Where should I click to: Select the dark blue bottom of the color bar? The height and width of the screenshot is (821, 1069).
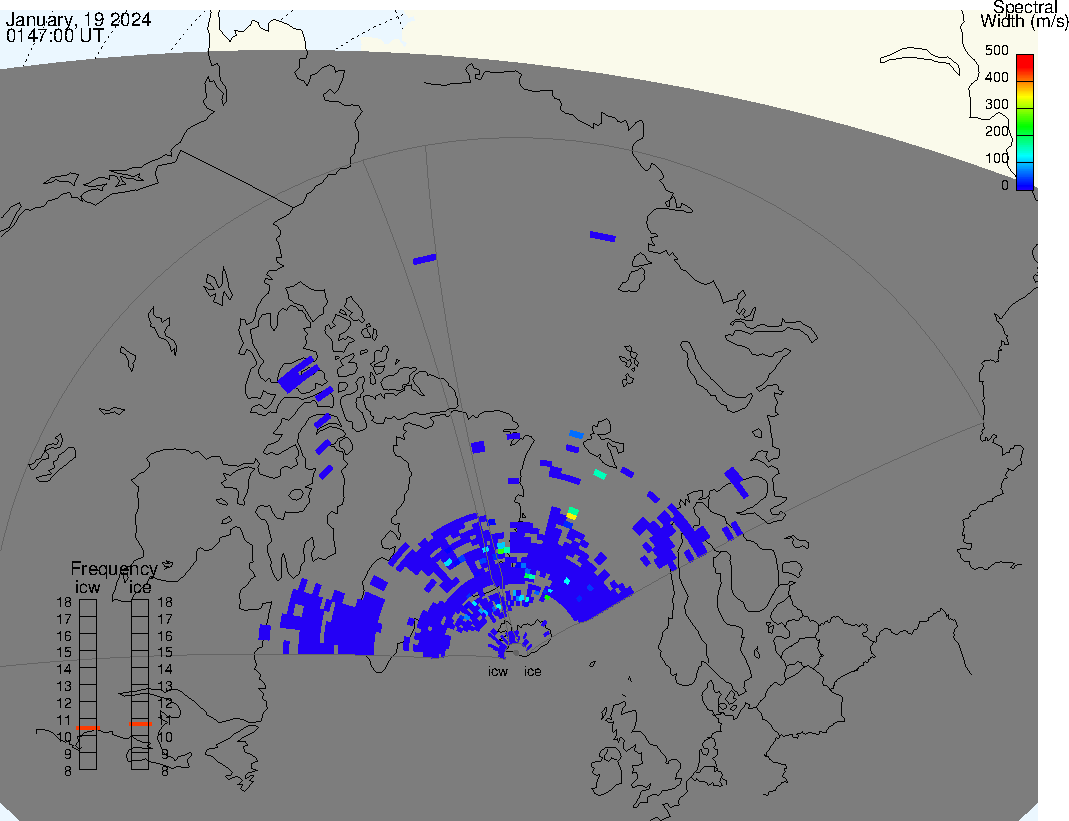pyautogui.click(x=1025, y=177)
